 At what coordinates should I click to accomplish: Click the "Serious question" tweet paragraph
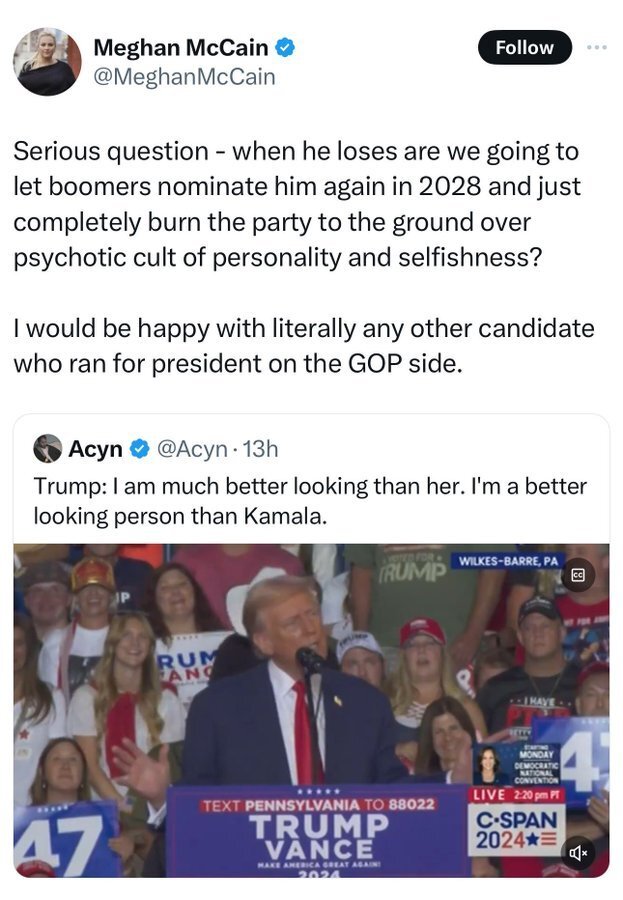click(x=296, y=205)
